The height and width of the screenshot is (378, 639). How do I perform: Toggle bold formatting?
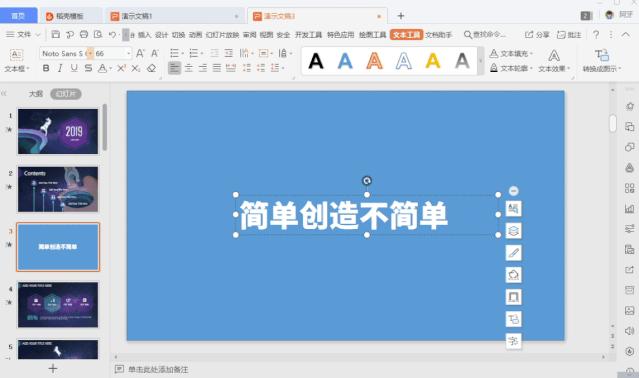46,68
